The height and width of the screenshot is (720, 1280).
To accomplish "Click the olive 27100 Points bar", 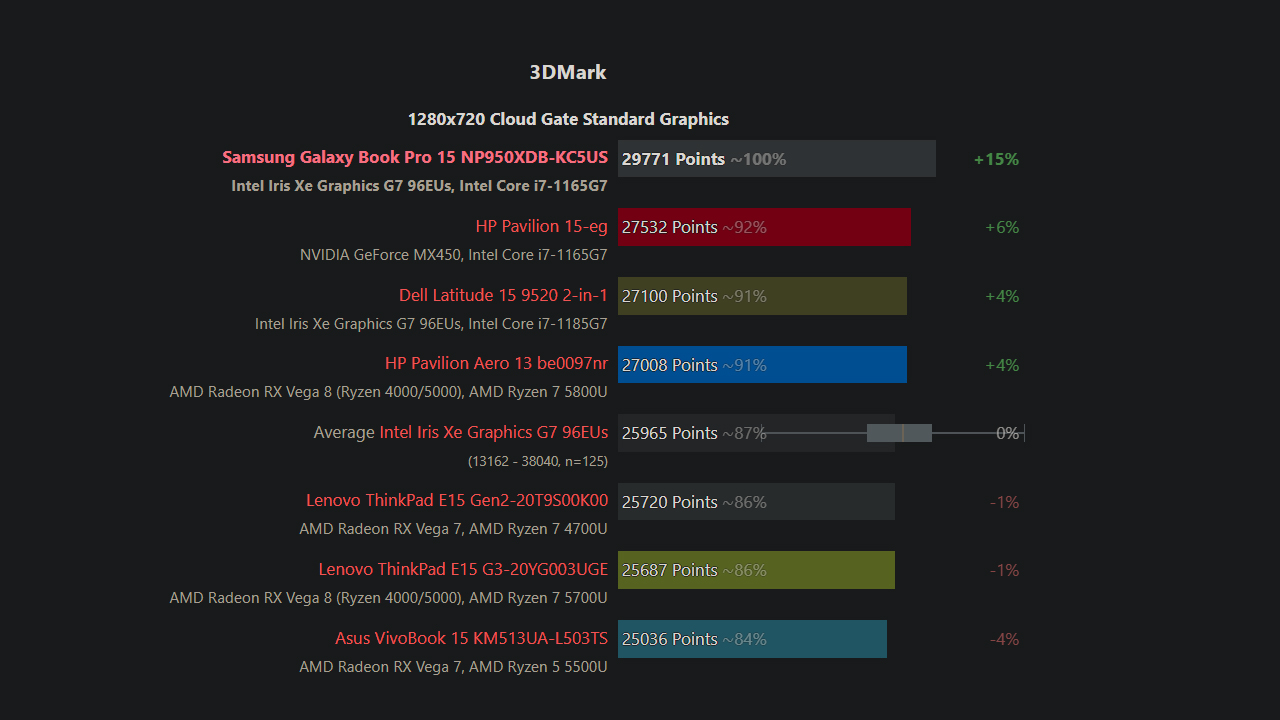I will (762, 296).
